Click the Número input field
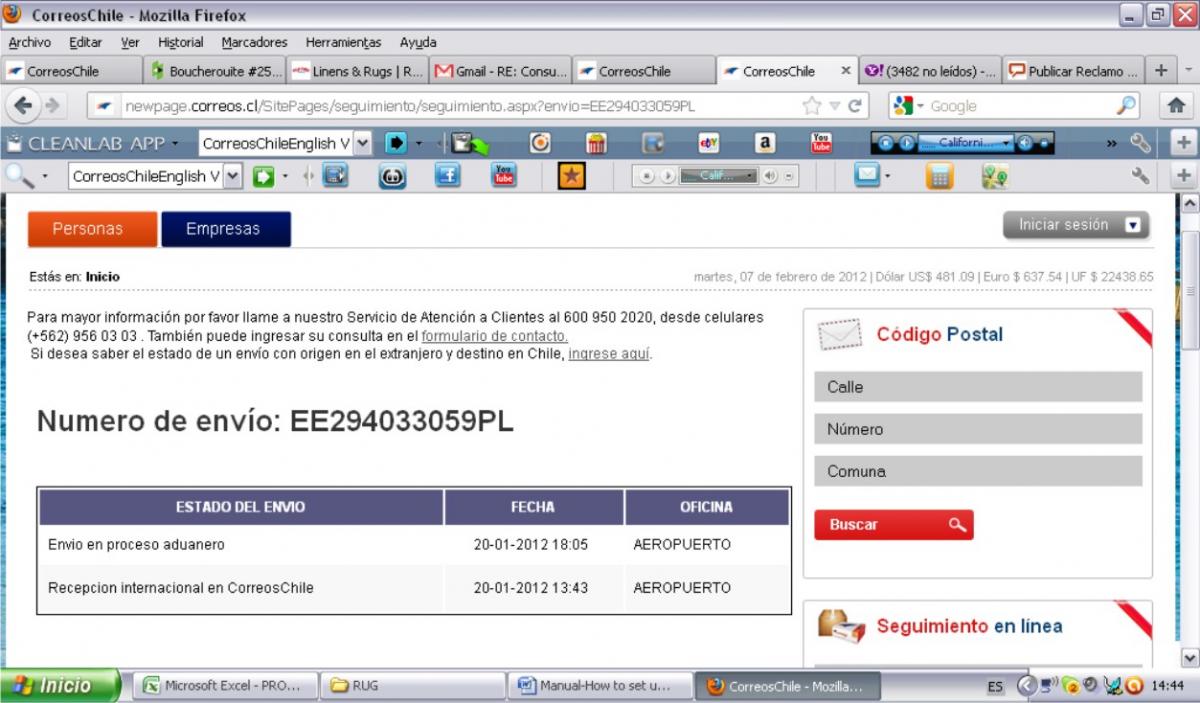This screenshot has height=703, width=1200. [978, 429]
